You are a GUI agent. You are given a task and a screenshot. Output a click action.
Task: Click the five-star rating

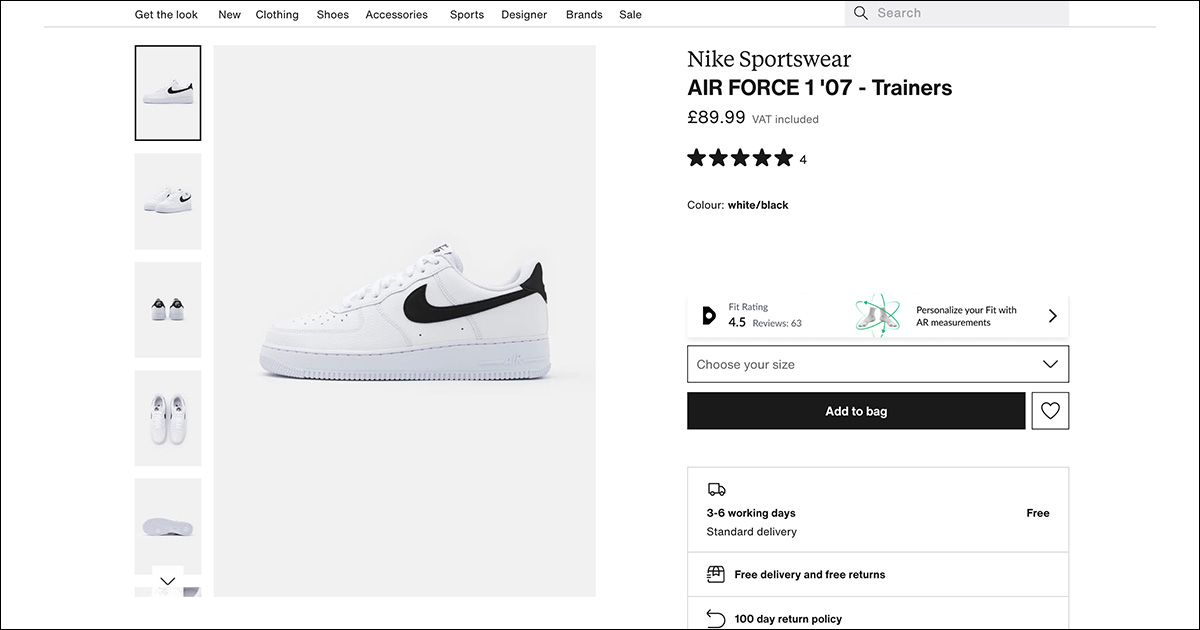tap(740, 158)
